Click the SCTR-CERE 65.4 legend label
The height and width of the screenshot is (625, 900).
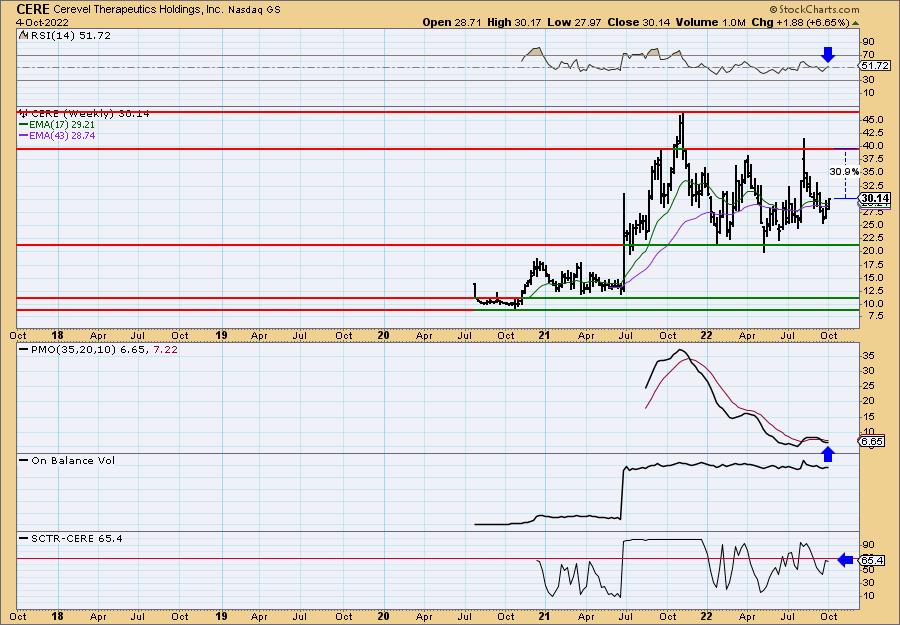pos(76,538)
